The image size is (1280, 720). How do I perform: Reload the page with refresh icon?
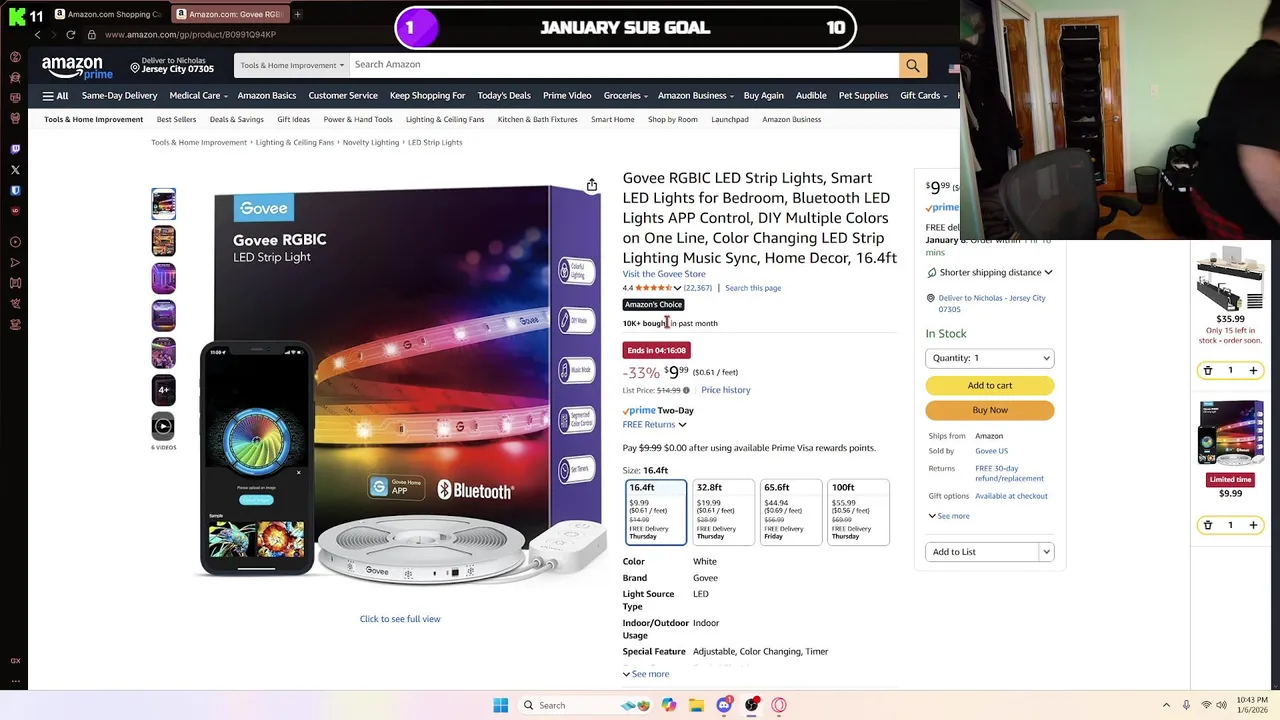click(x=70, y=34)
